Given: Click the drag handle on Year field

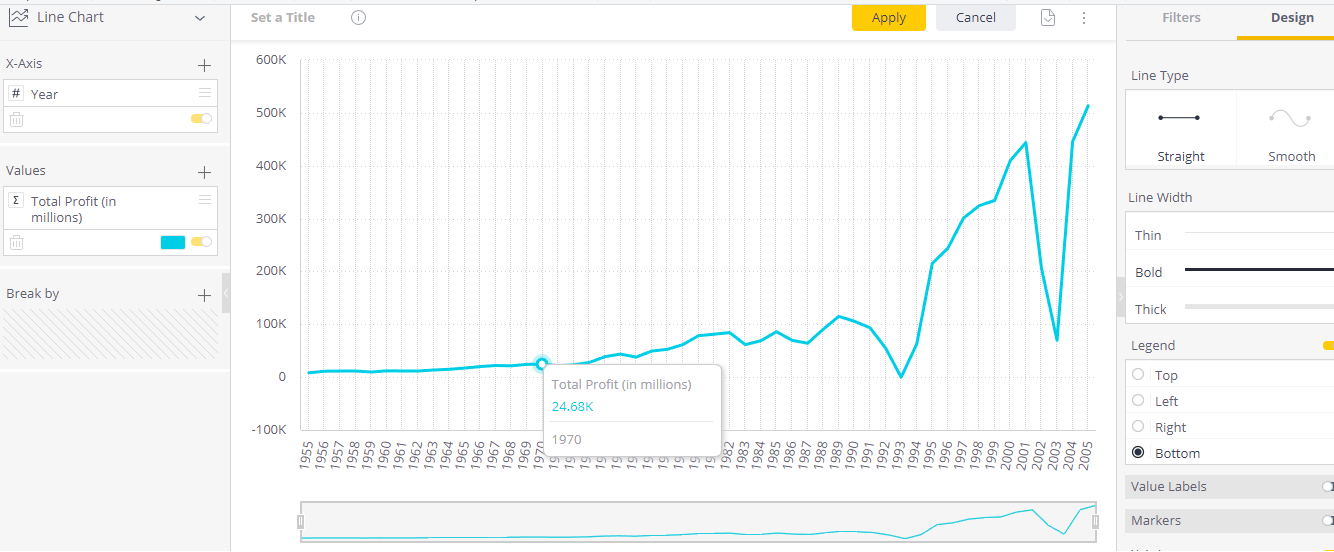Looking at the screenshot, I should (x=205, y=93).
